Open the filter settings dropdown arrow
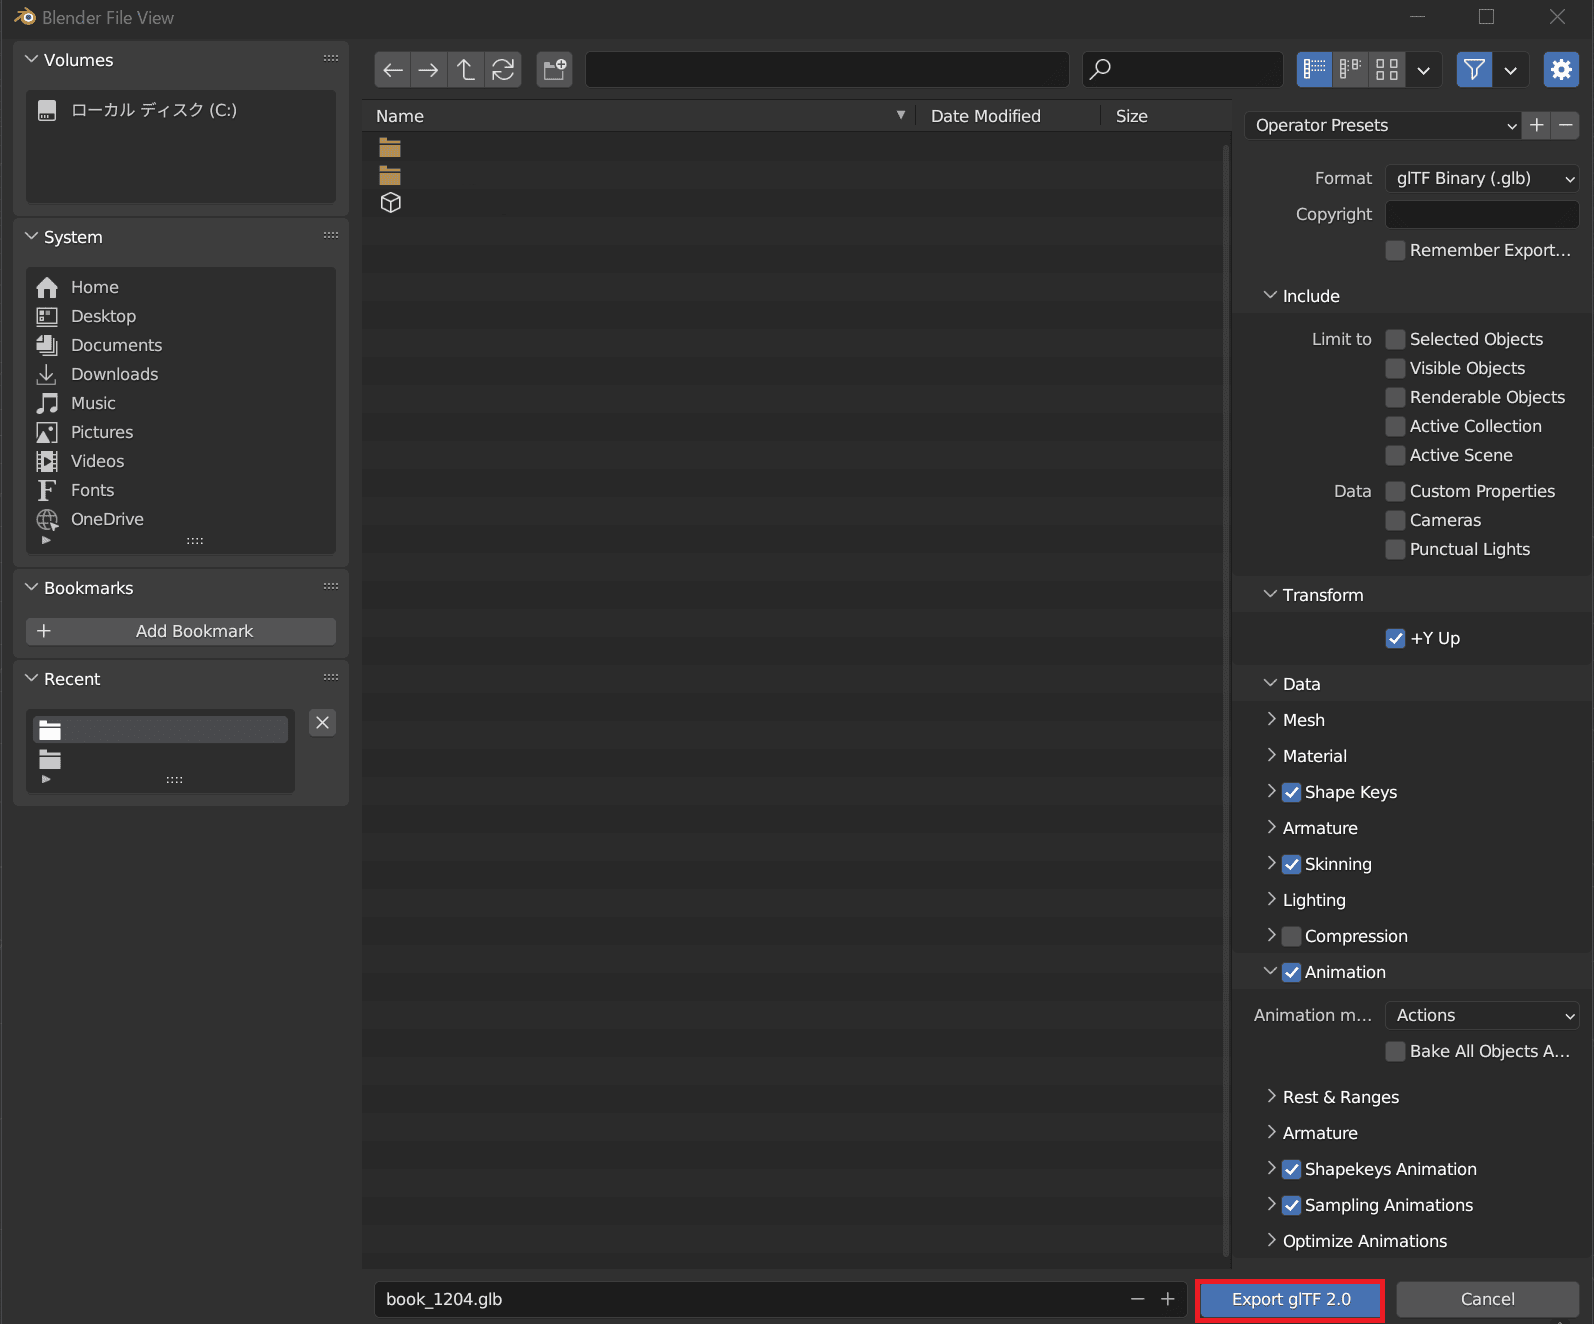Image resolution: width=1594 pixels, height=1324 pixels. (x=1510, y=70)
